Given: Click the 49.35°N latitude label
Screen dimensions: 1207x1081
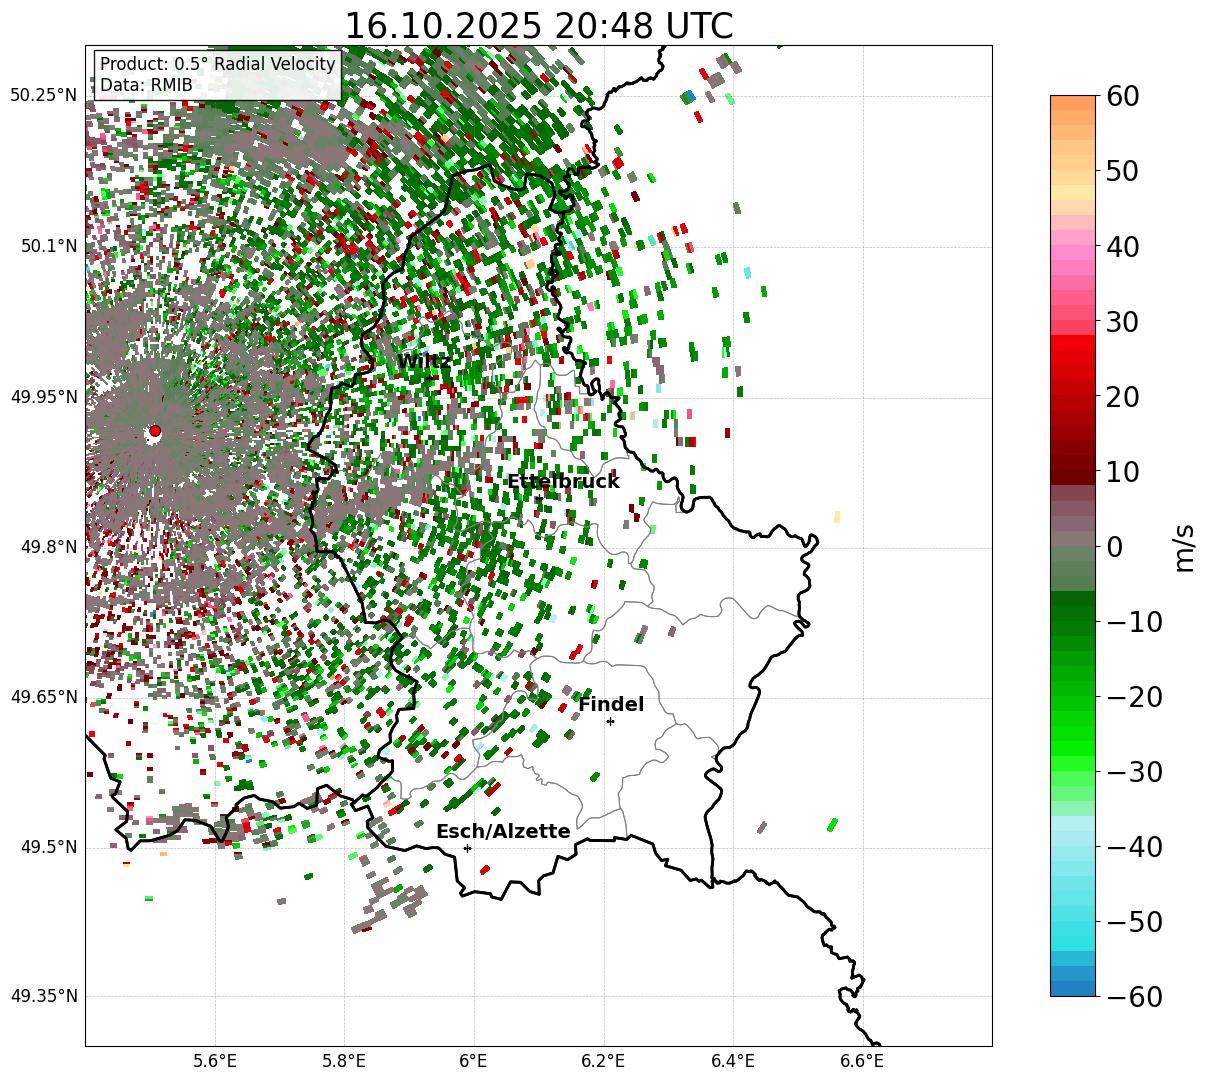Looking at the screenshot, I should (44, 996).
